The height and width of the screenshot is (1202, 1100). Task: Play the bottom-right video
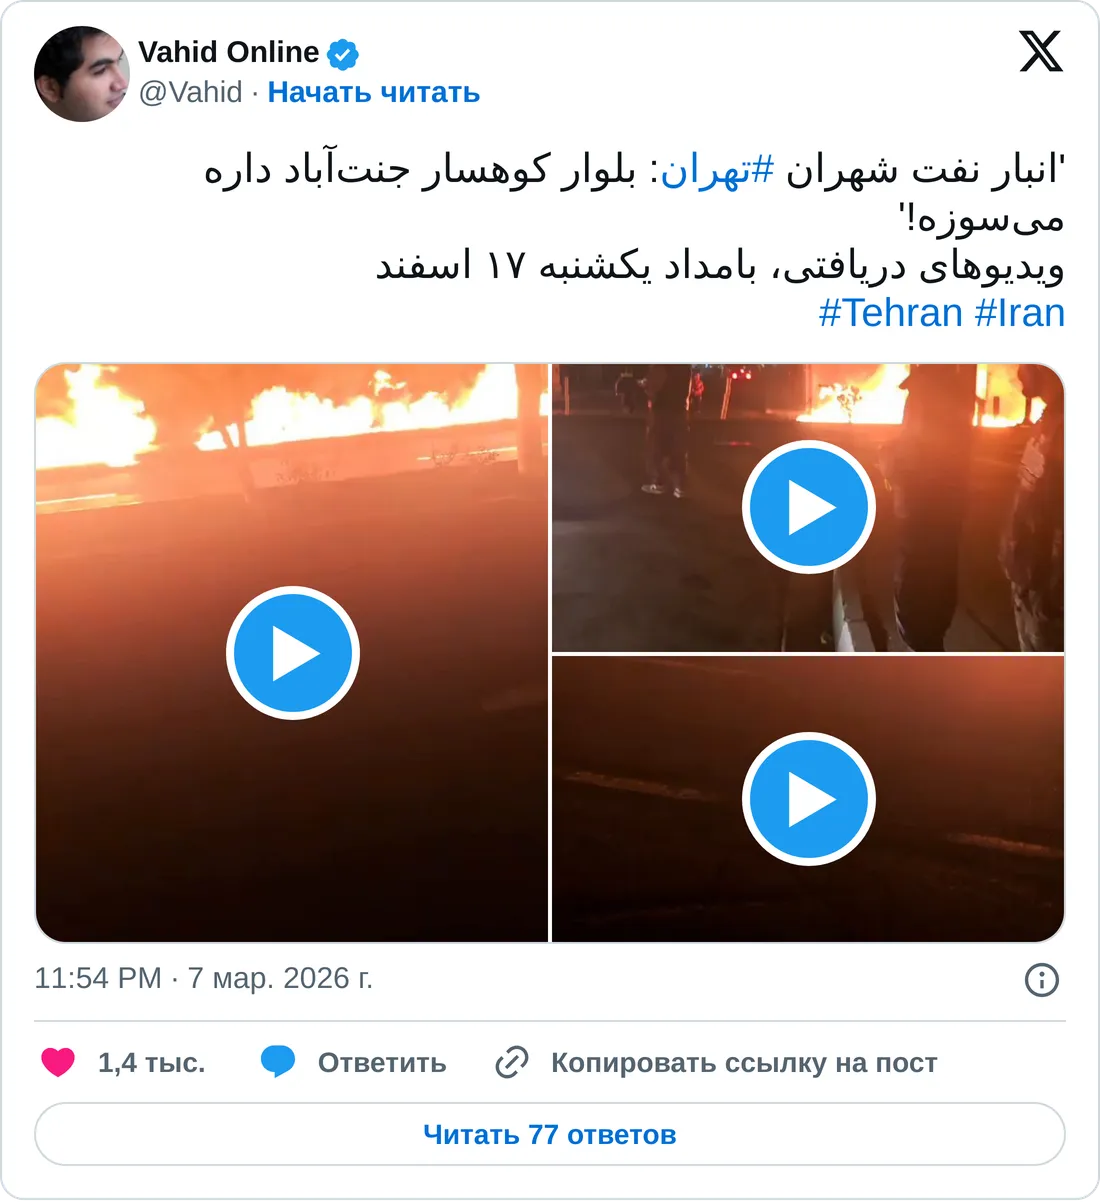[x=808, y=799]
